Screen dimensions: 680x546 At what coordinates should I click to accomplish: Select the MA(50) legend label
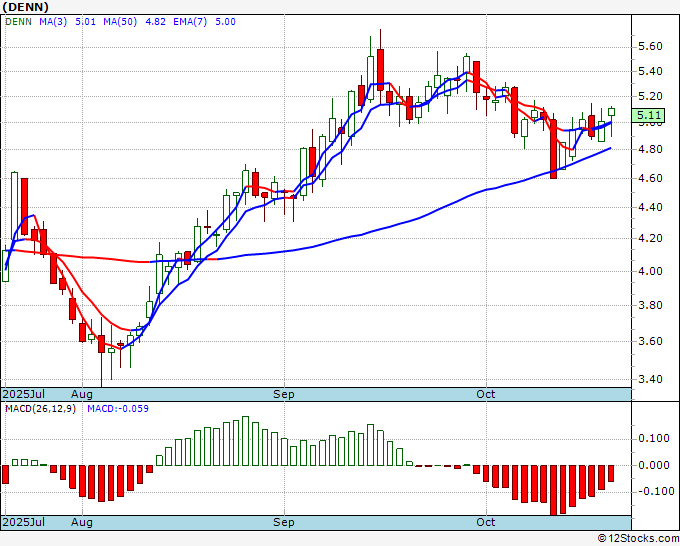(x=120, y=22)
